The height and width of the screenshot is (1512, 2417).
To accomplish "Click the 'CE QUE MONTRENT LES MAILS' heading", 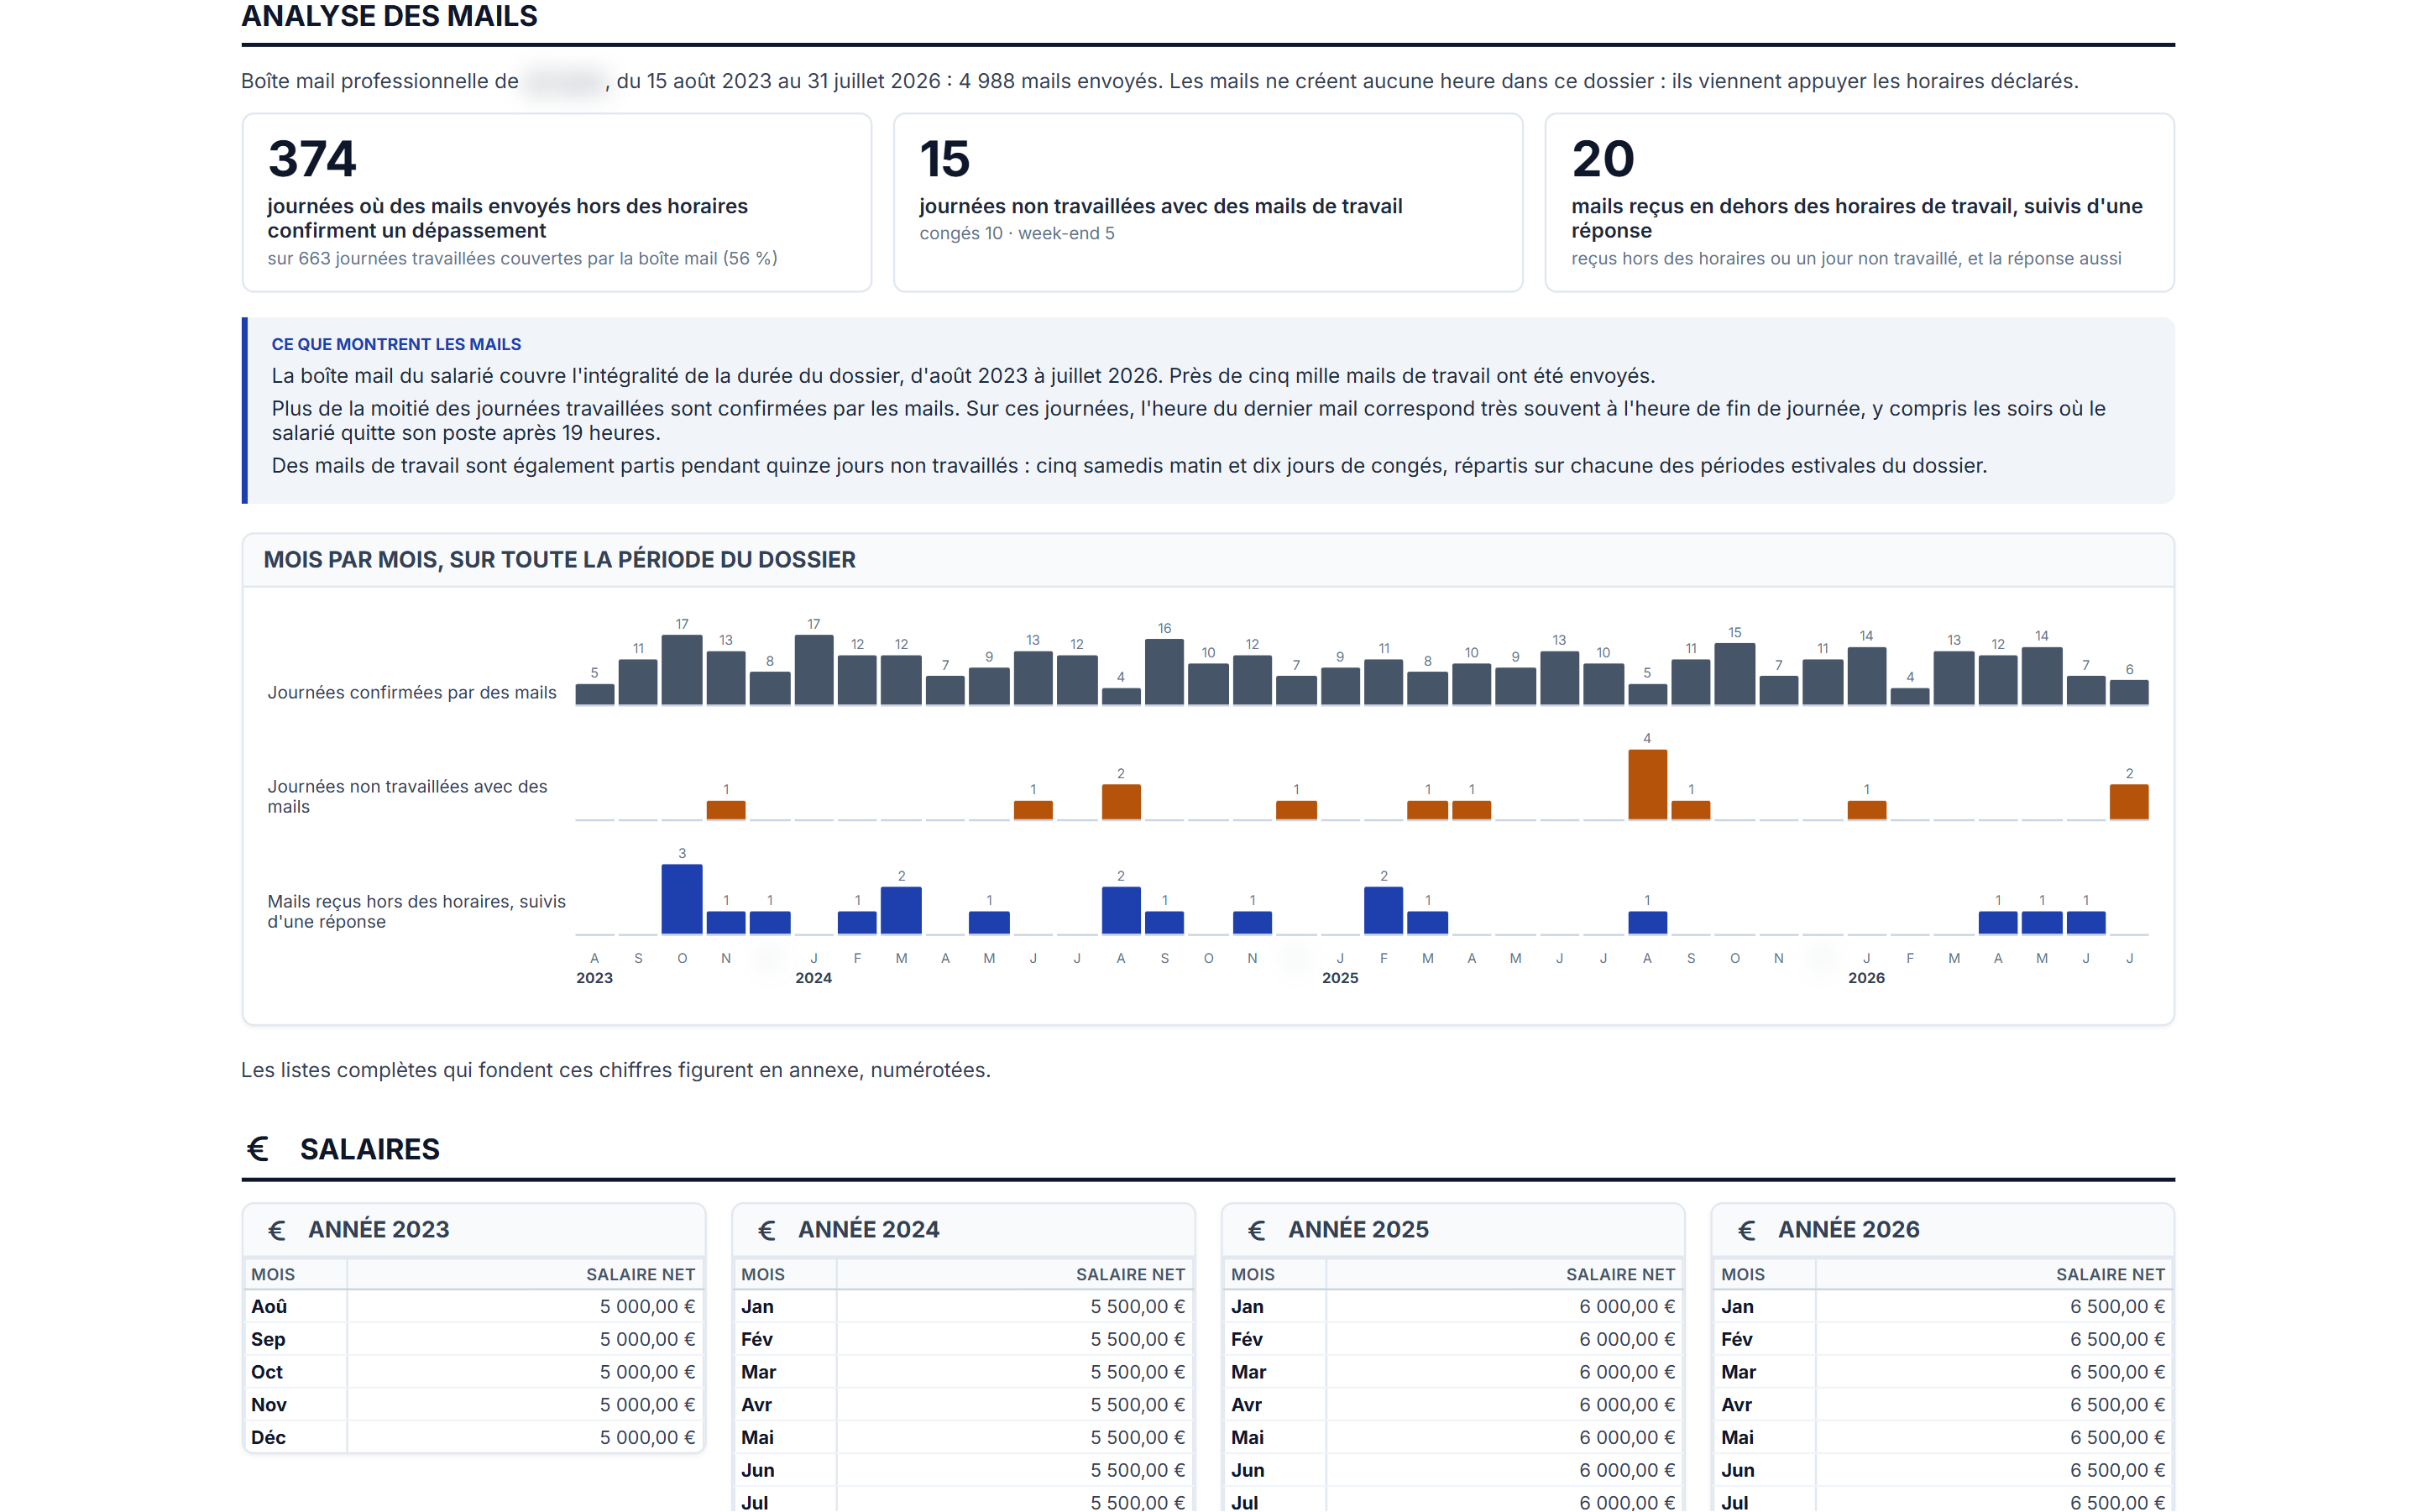I will click(x=396, y=344).
